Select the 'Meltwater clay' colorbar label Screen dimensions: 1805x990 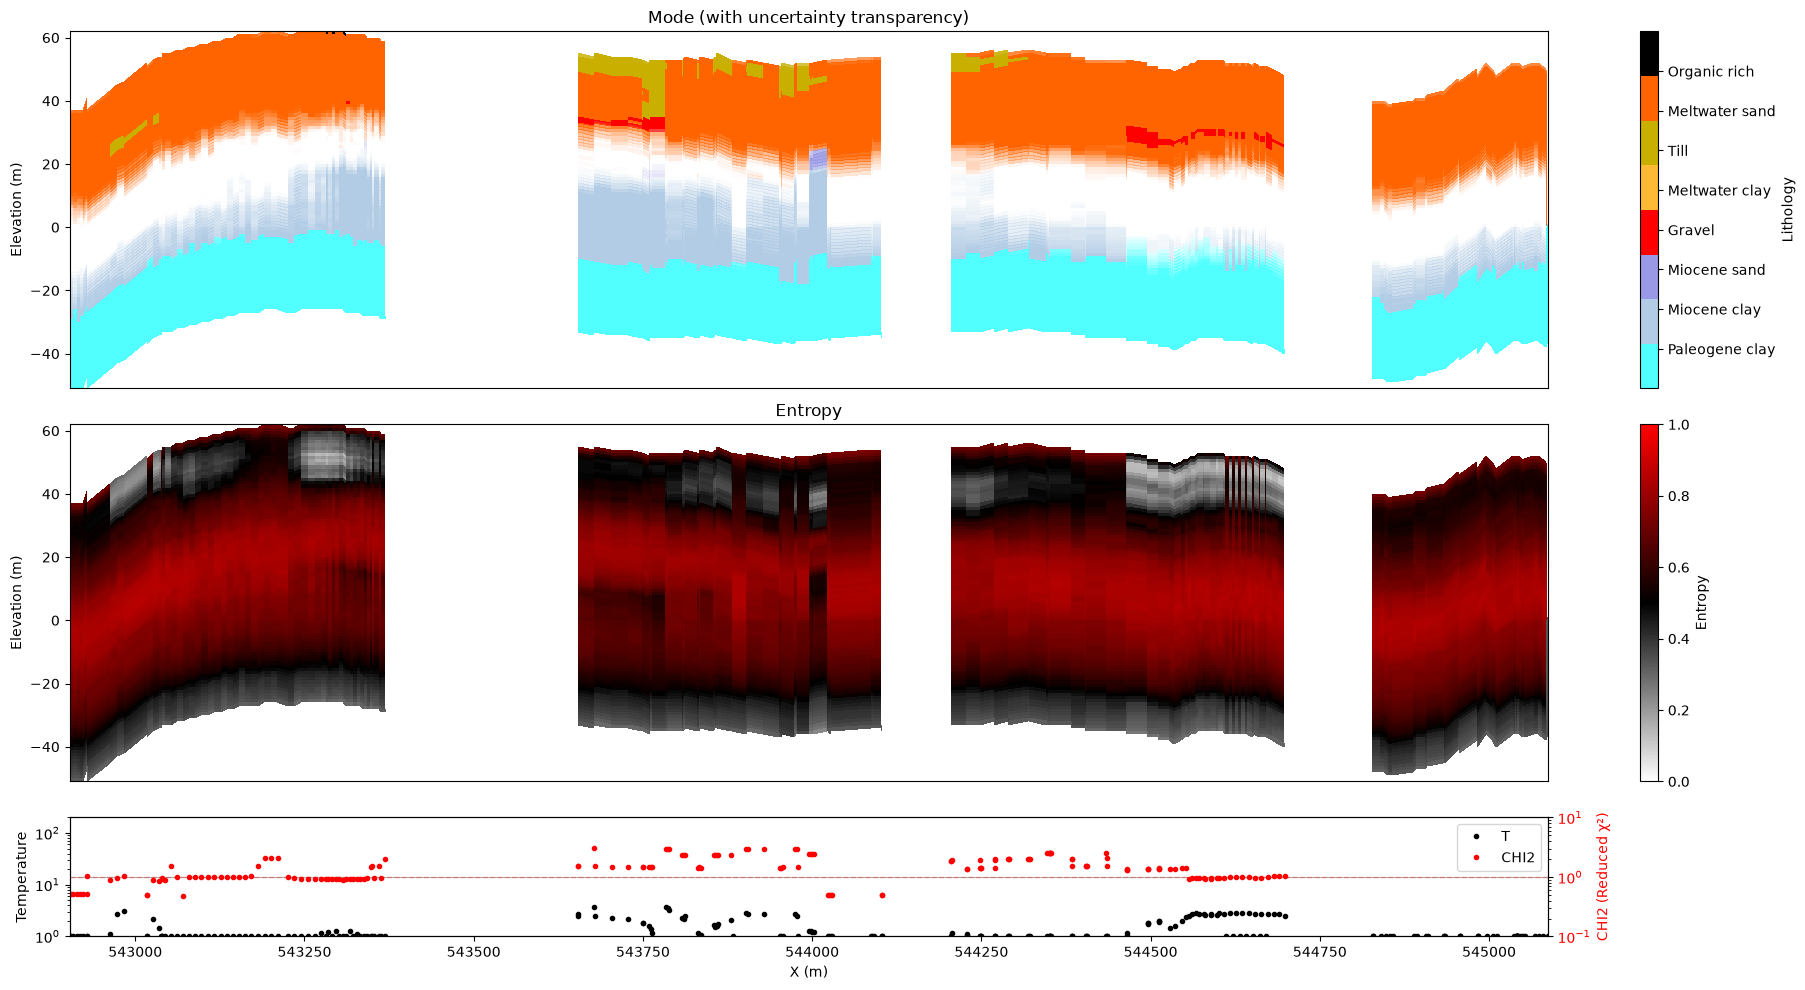coord(1719,191)
